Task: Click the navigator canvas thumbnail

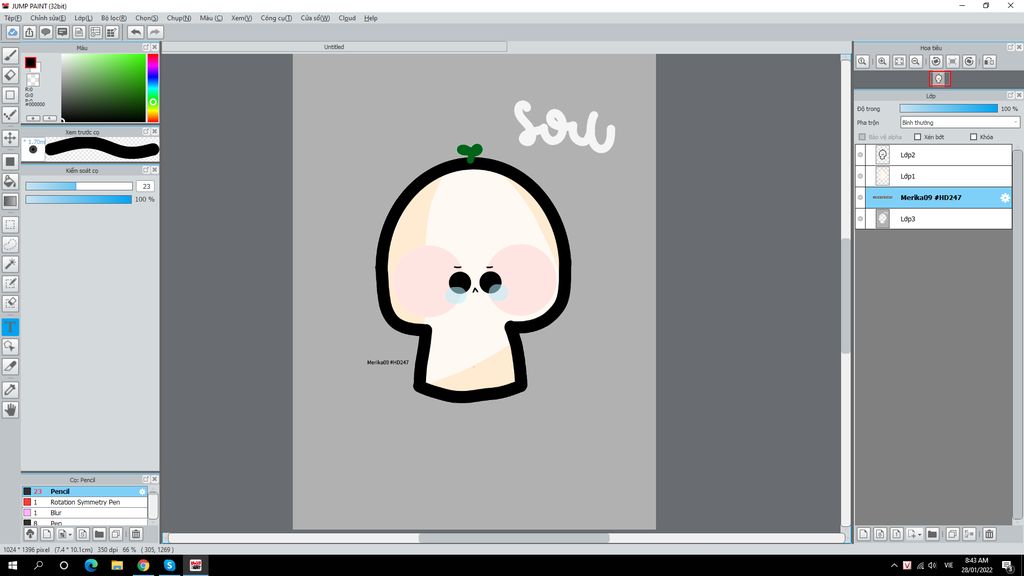Action: click(939, 79)
